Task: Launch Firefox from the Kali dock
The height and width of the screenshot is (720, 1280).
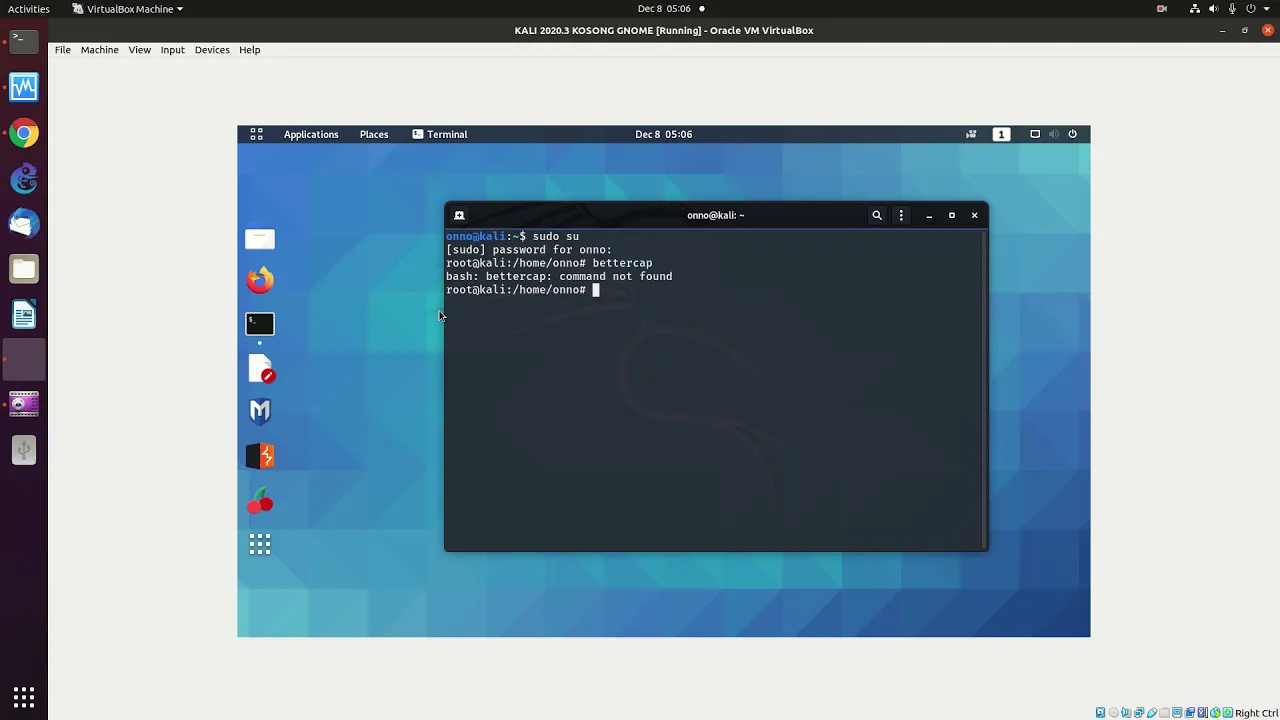Action: [x=260, y=281]
